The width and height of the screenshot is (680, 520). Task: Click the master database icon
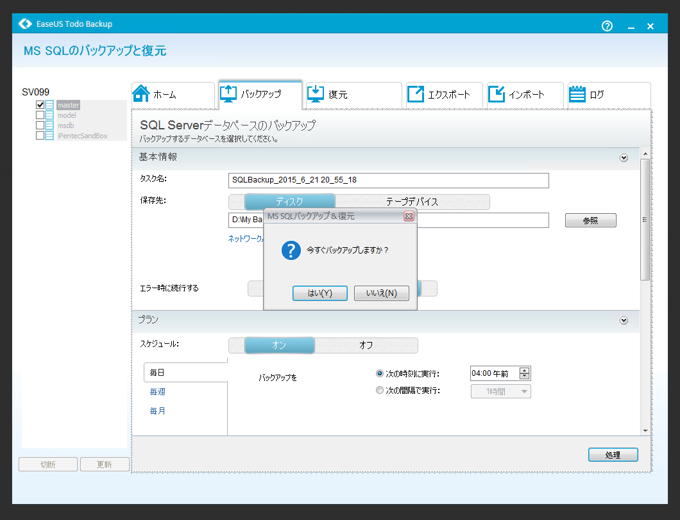point(49,105)
